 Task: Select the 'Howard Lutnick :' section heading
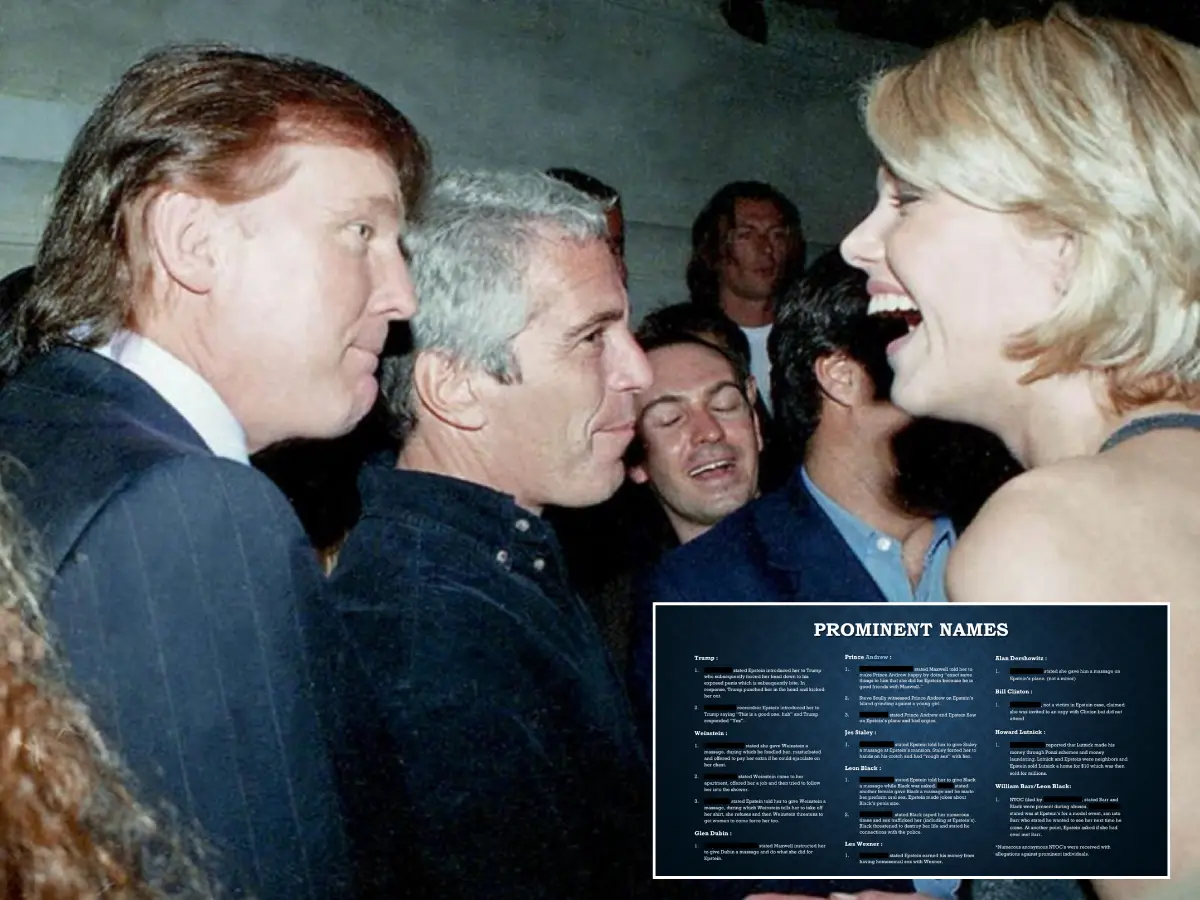click(1021, 732)
